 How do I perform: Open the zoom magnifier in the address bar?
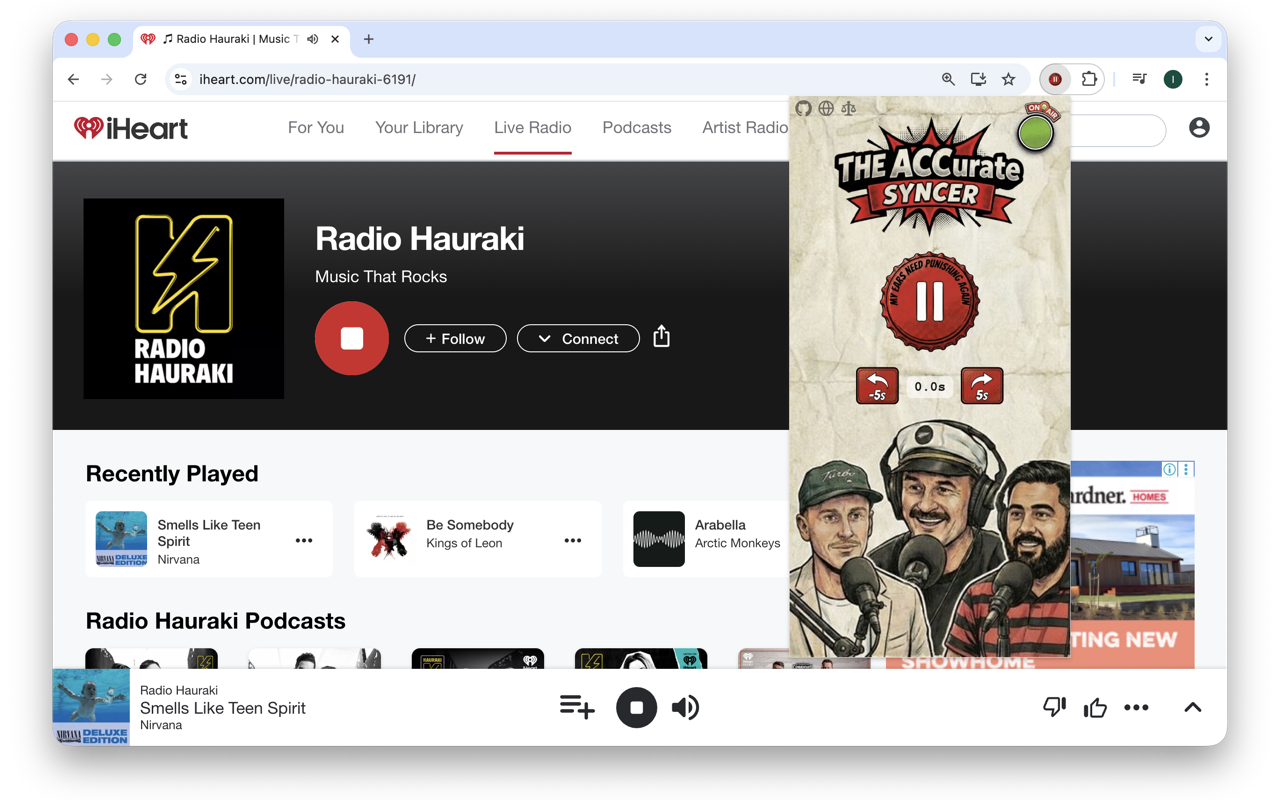point(948,79)
